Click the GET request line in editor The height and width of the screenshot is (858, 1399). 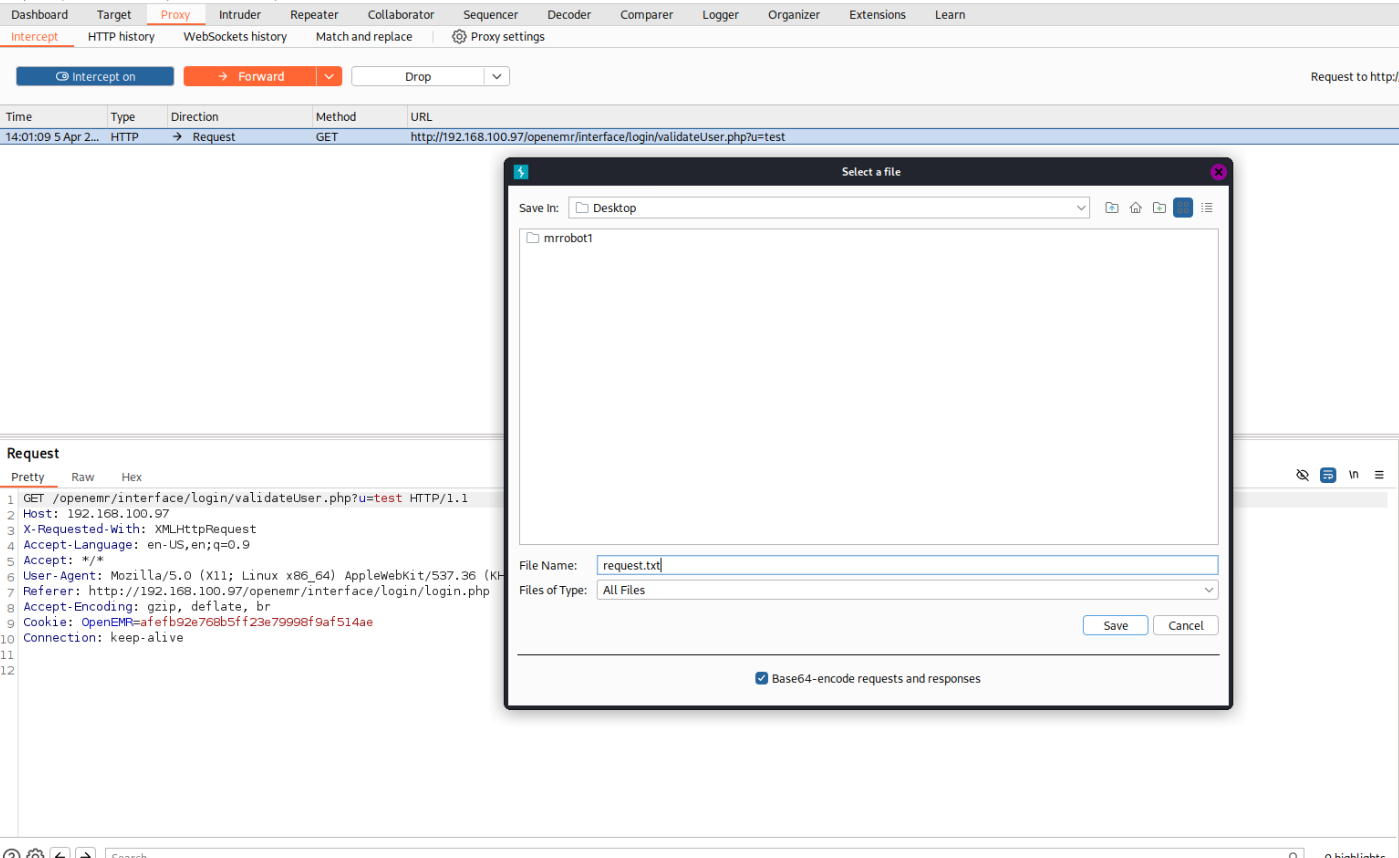click(245, 498)
